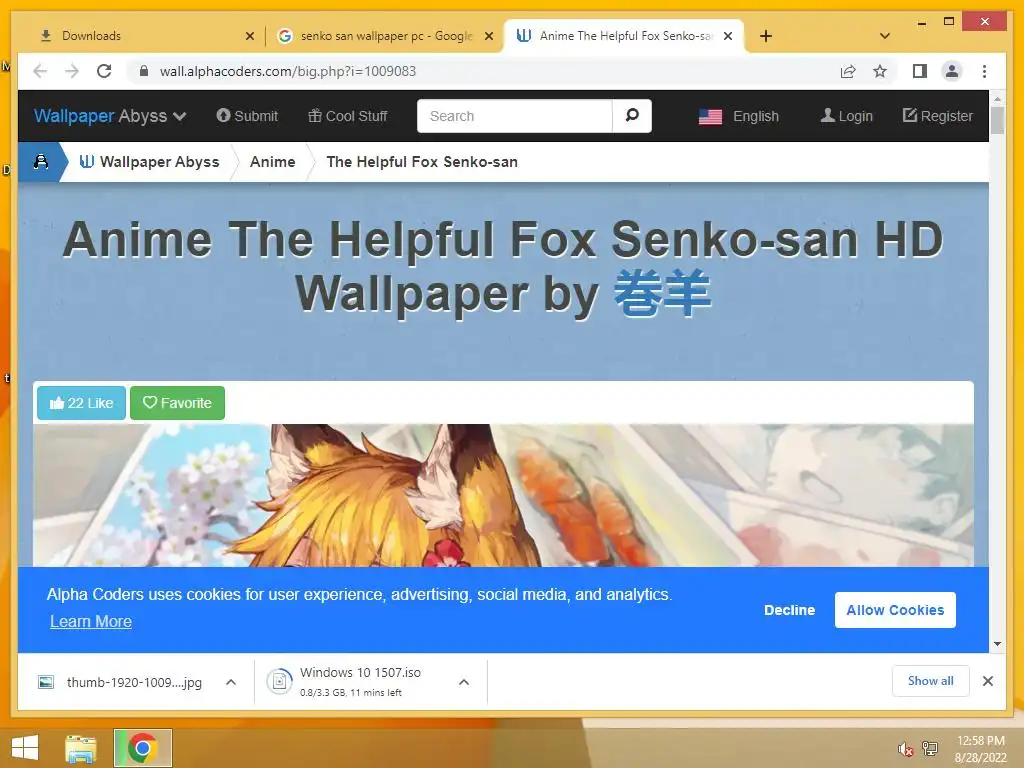Click the Alpha Coders home logo
Image resolution: width=1024 pixels, height=768 pixels.
41,161
